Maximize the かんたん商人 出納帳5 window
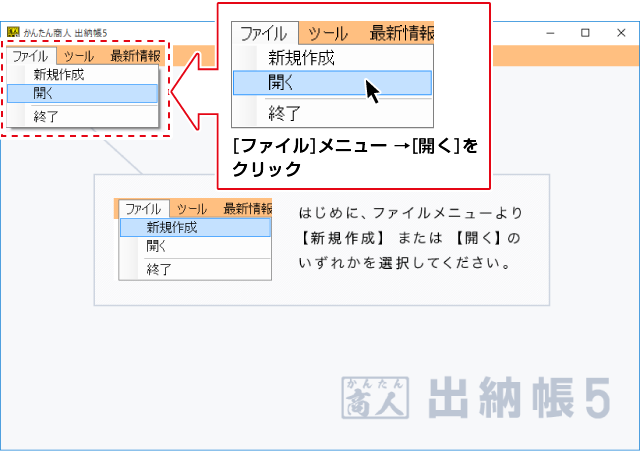The height and width of the screenshot is (451, 640). [585, 33]
